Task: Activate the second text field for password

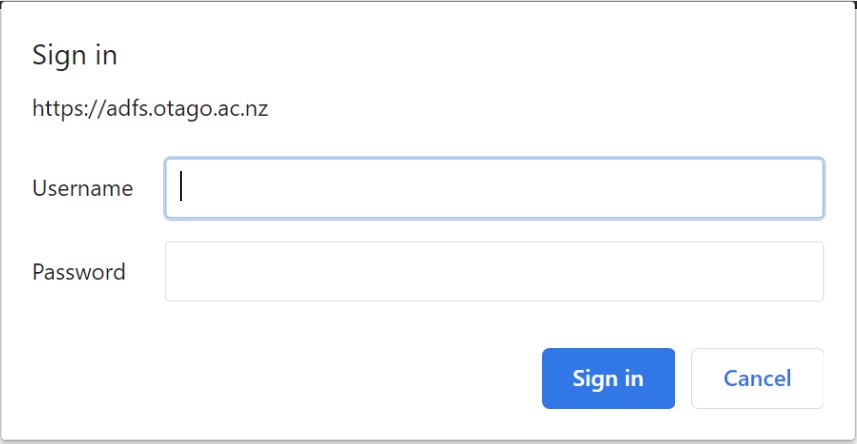Action: (x=494, y=271)
